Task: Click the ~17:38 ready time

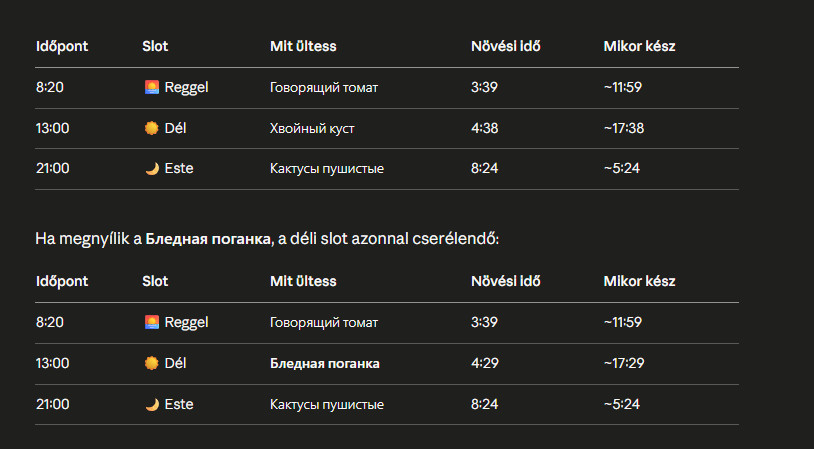Action: (623, 128)
